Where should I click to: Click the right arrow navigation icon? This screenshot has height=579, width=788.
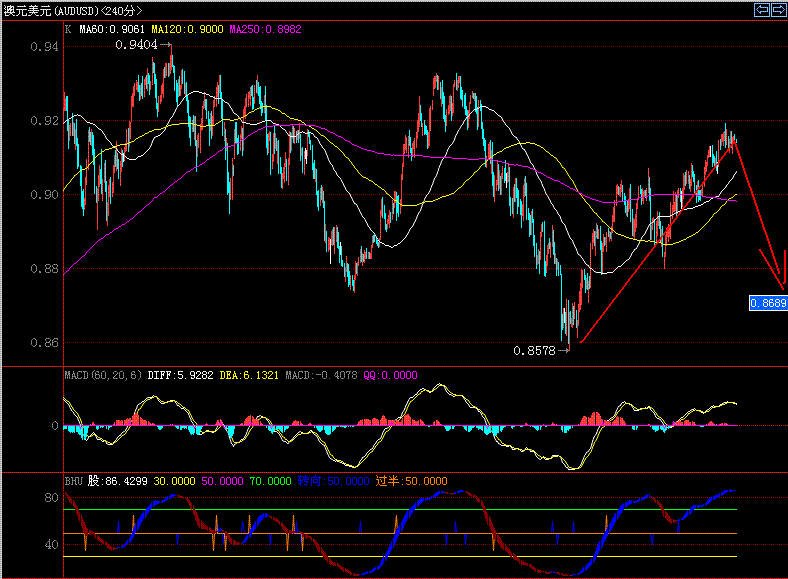(778, 10)
